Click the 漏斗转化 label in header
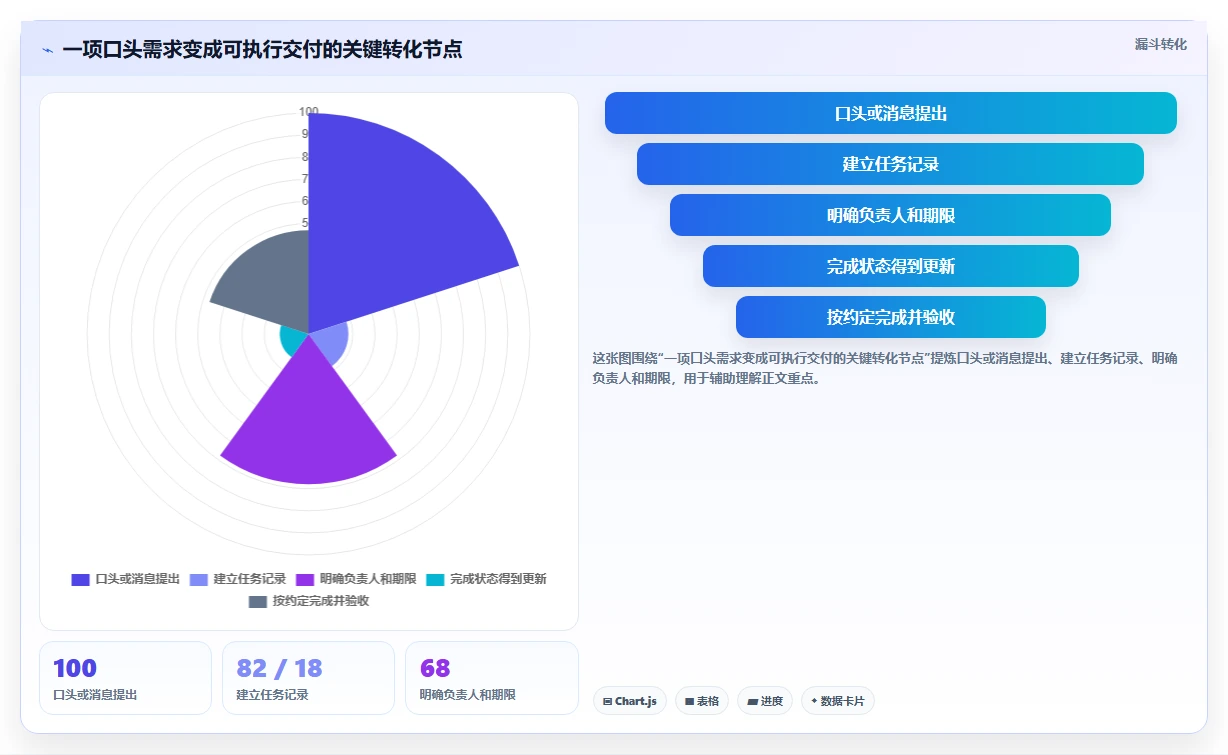This screenshot has height=755, width=1228. 1160,44
